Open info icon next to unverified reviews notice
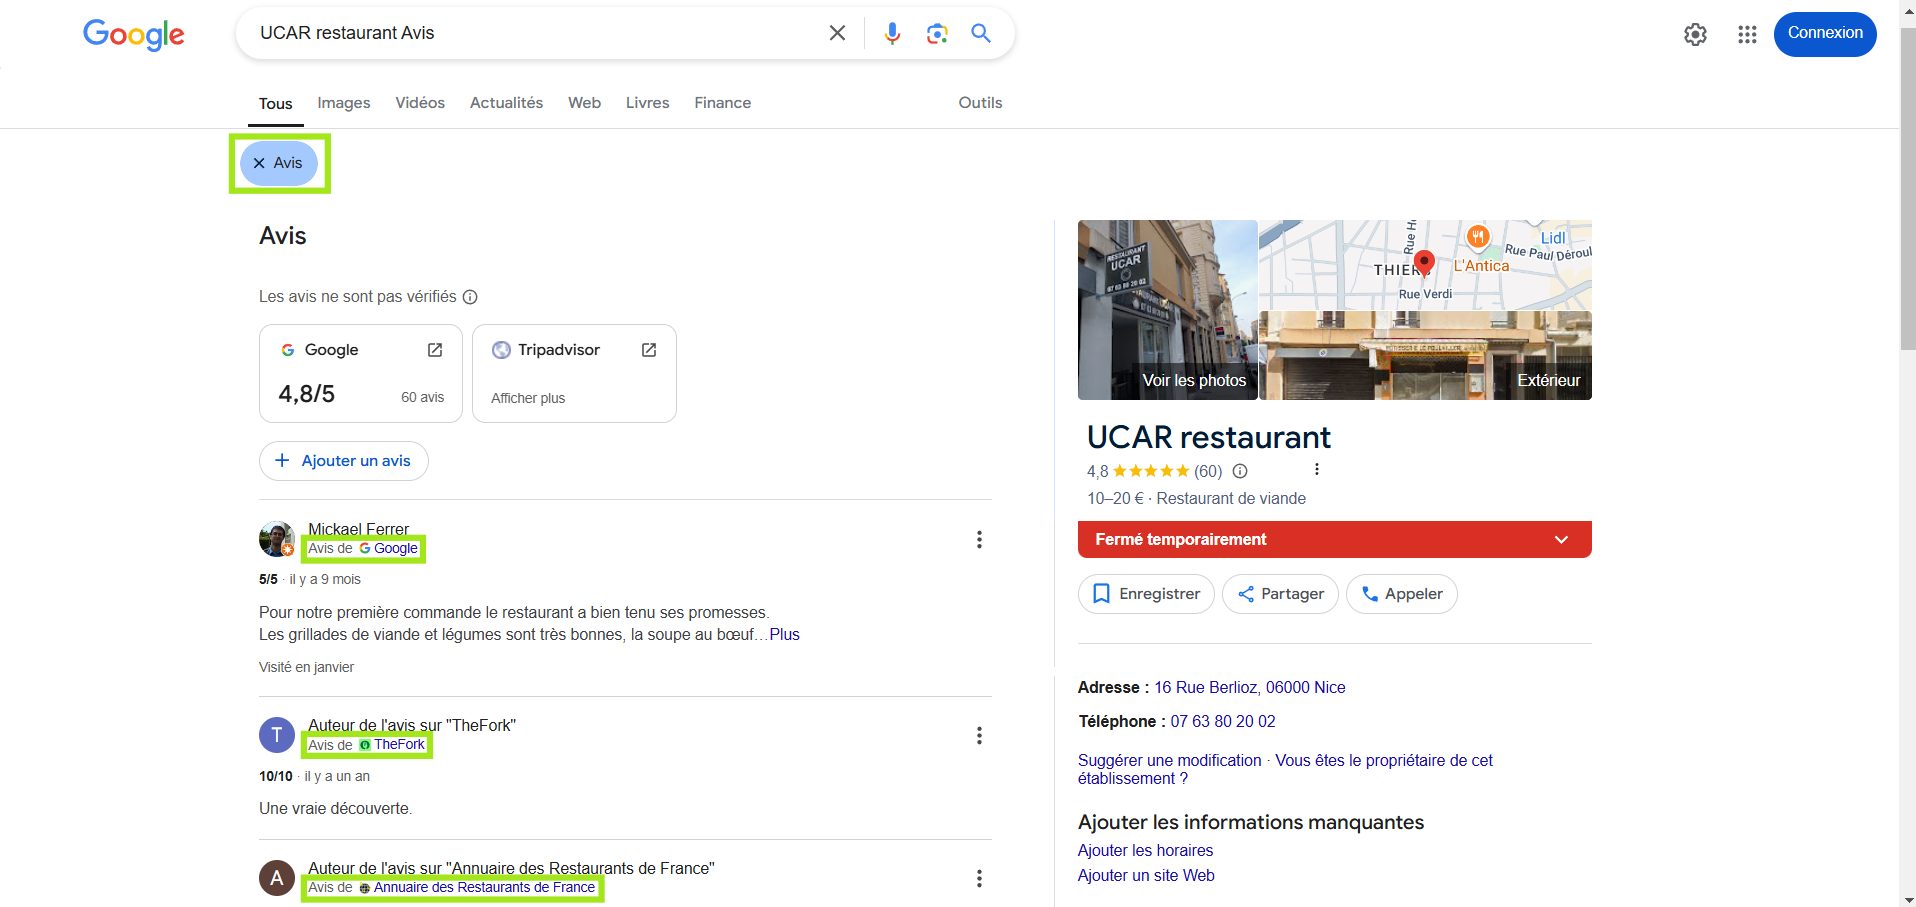Viewport: 1916px width, 907px height. pos(470,297)
